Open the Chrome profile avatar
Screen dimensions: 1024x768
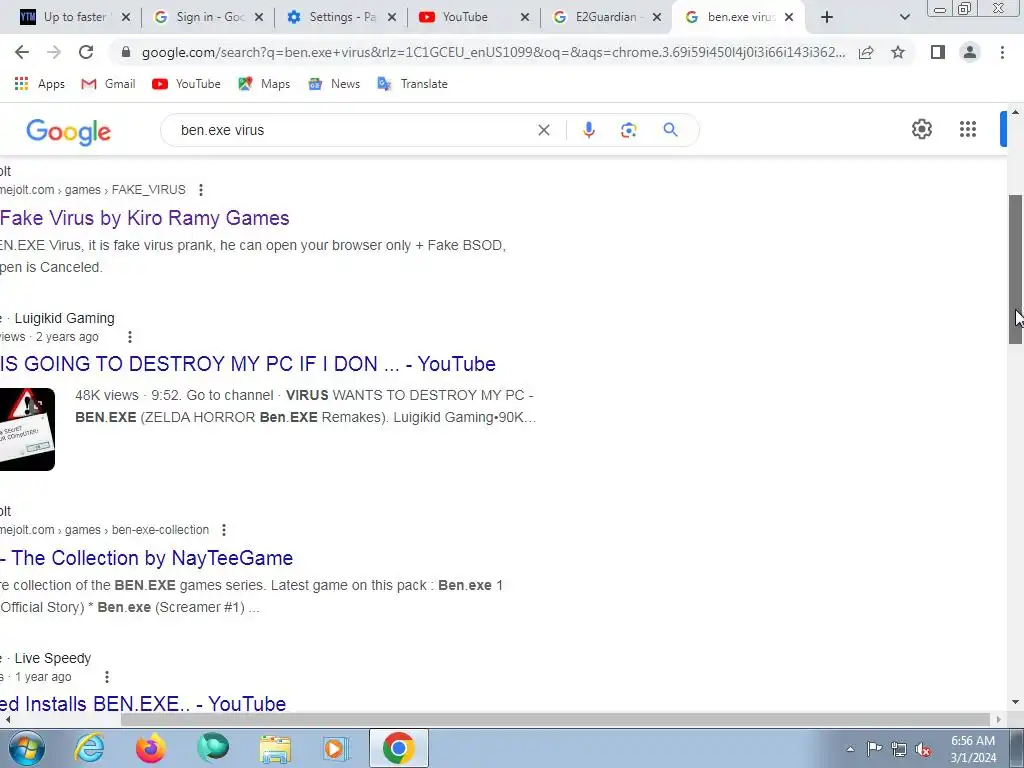[970, 52]
